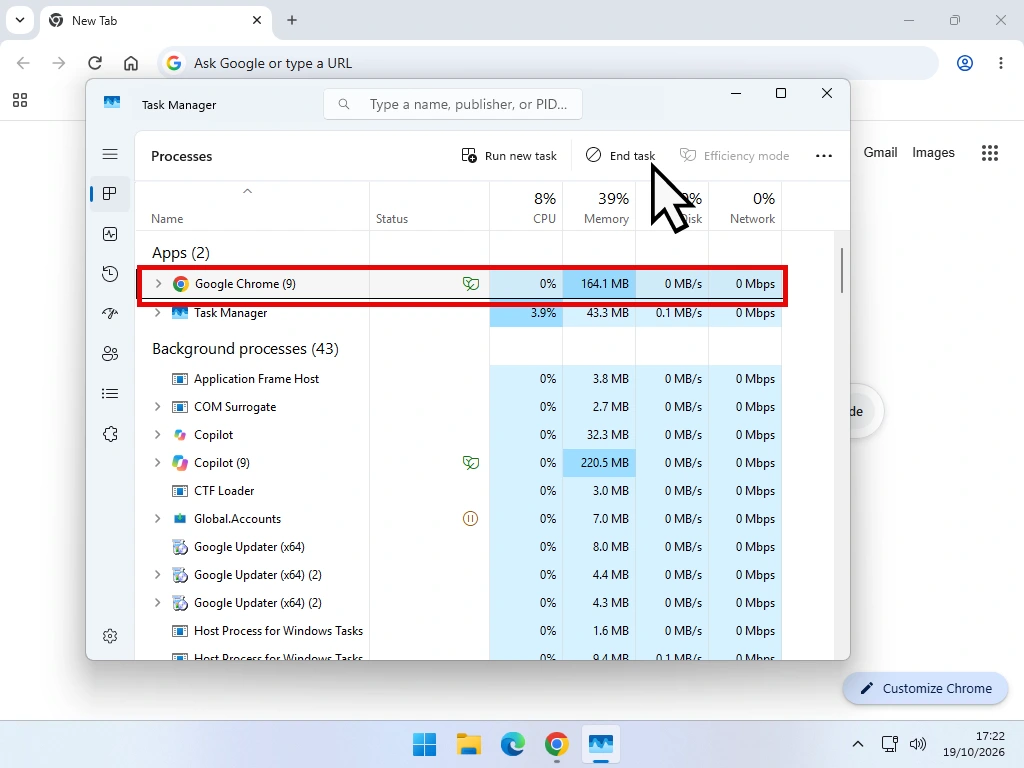
Task: Click Chrome home icon
Action: pos(131,63)
